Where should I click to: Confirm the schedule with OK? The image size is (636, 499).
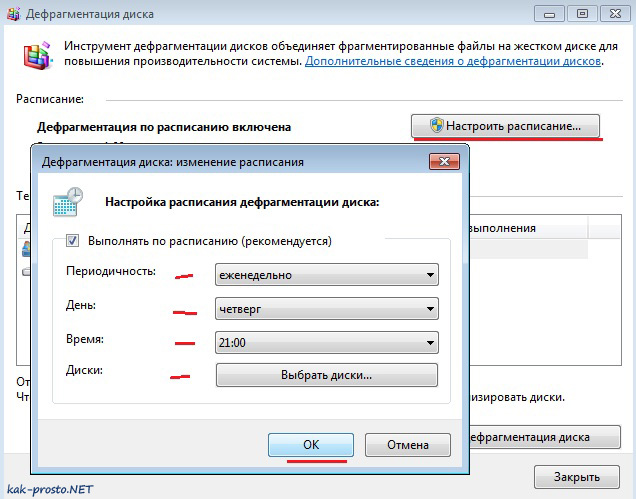click(x=311, y=445)
